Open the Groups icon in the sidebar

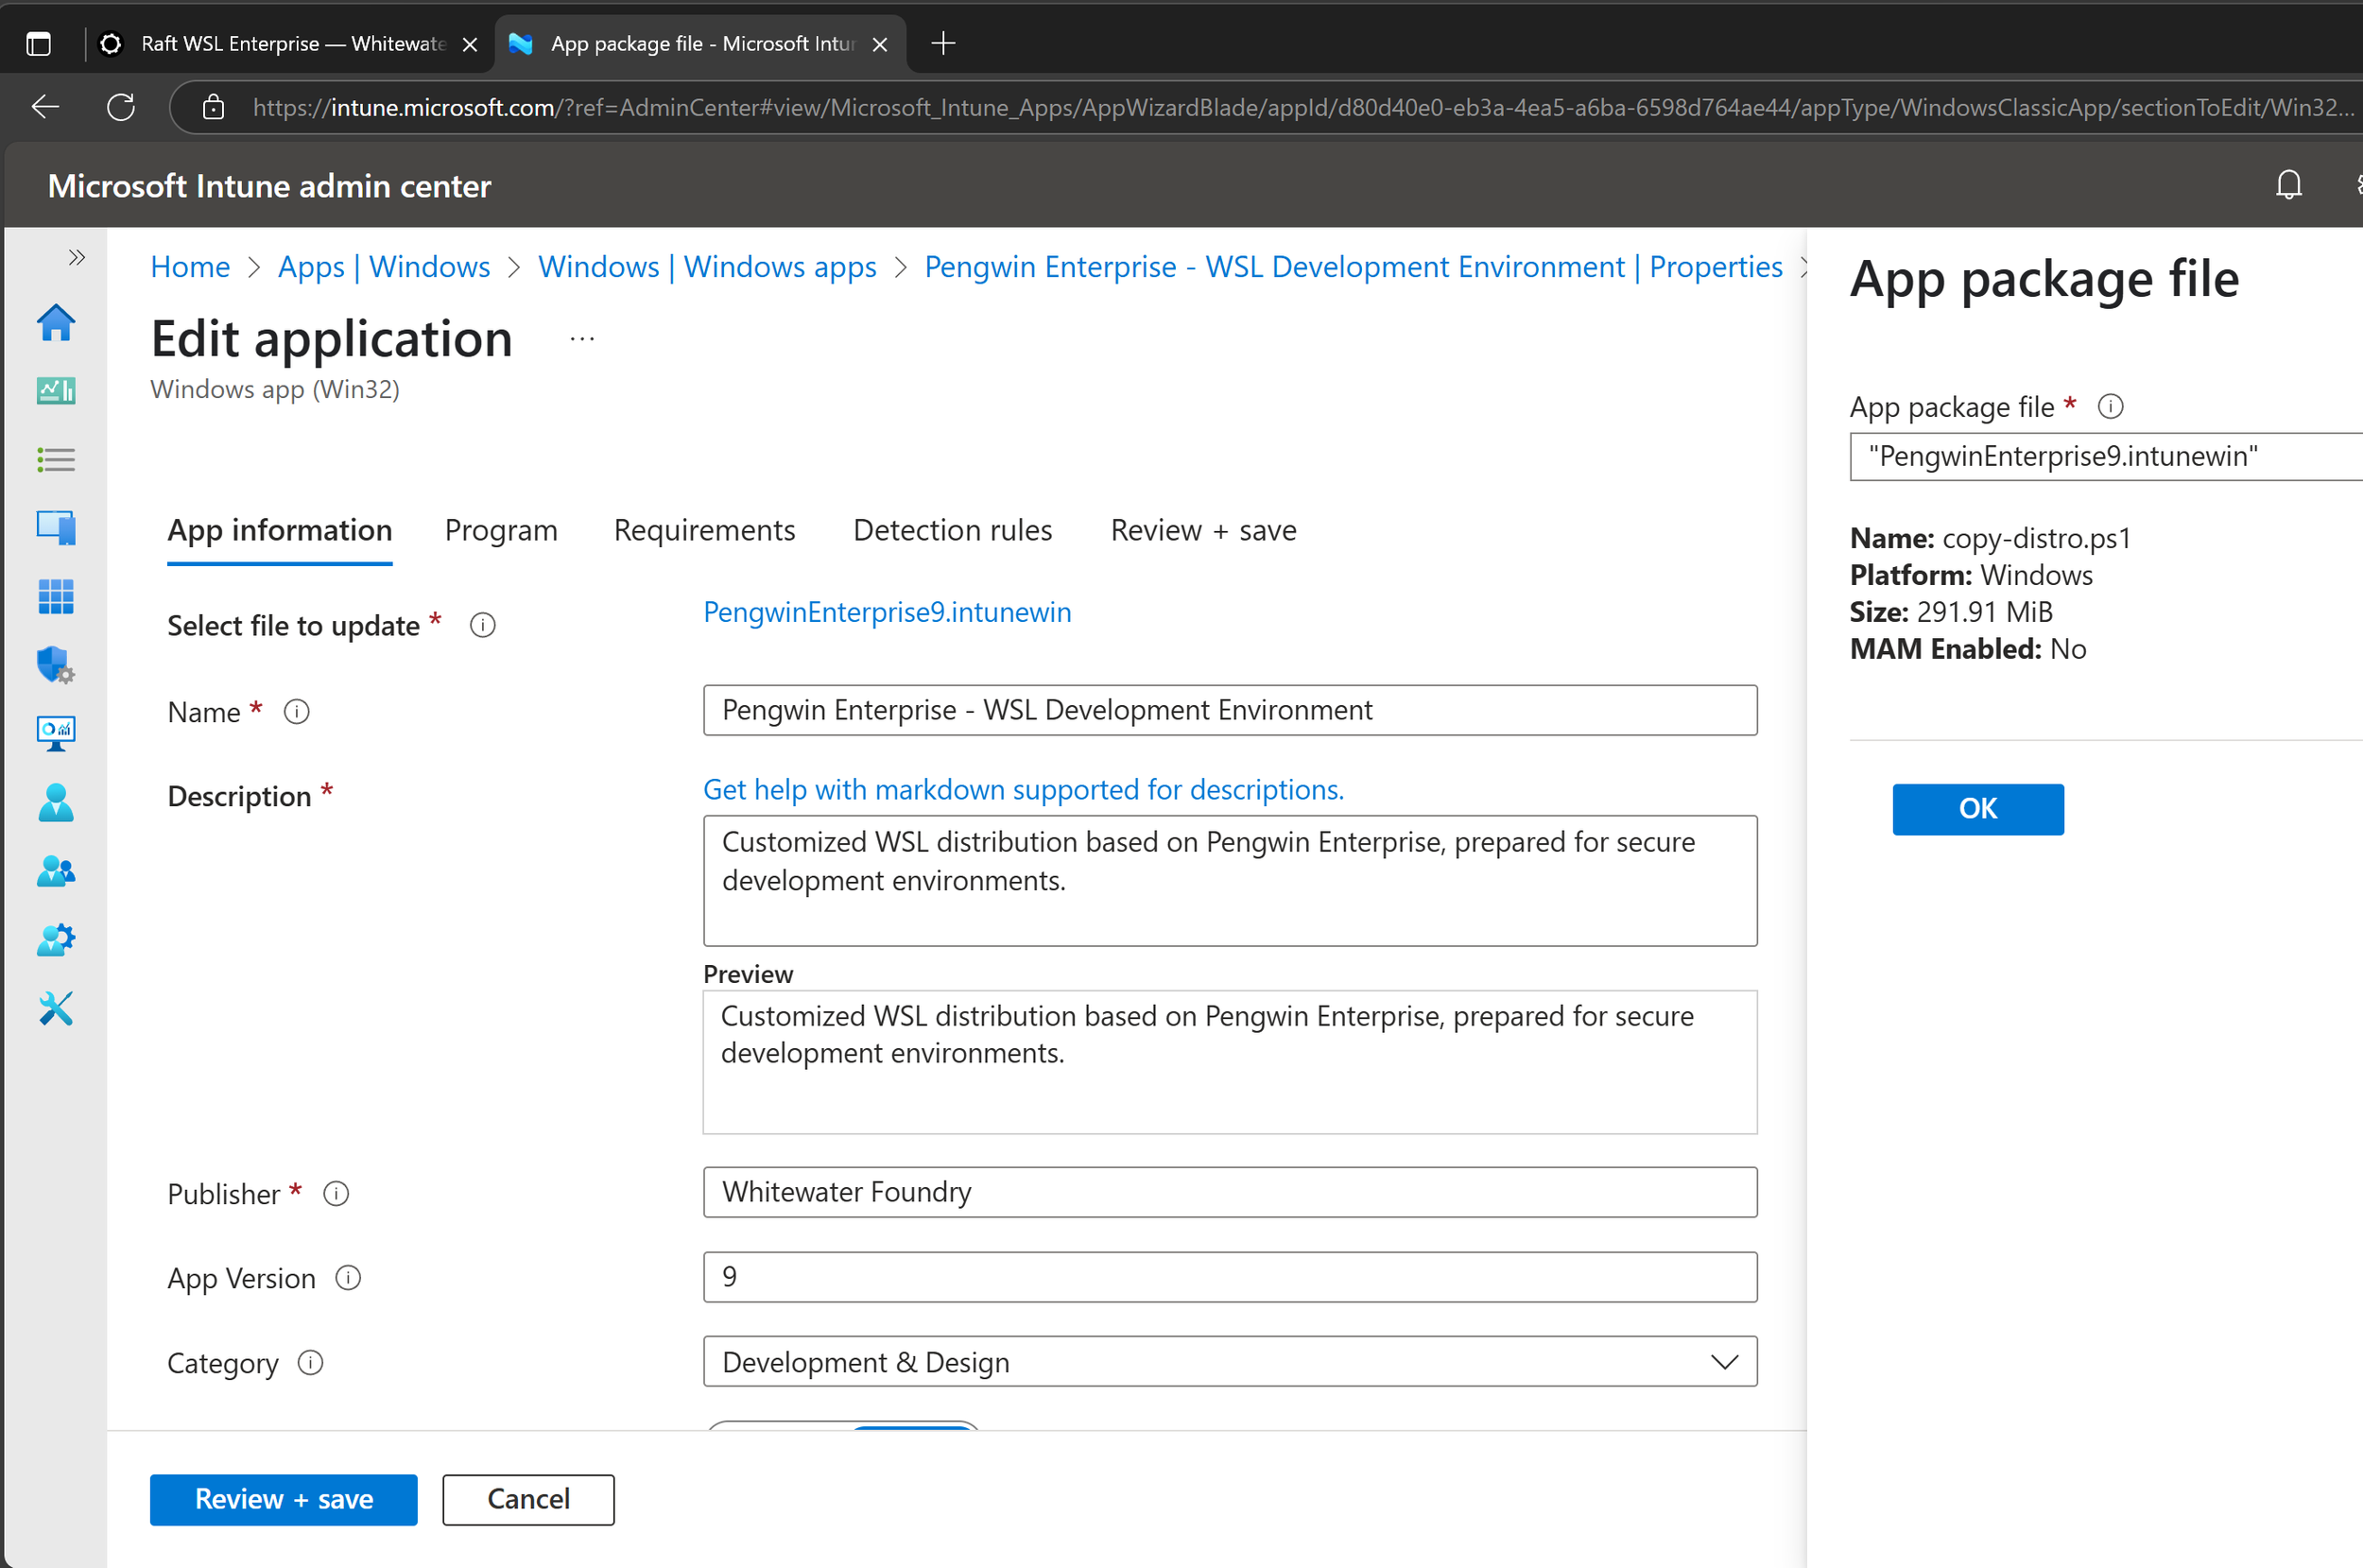(56, 871)
